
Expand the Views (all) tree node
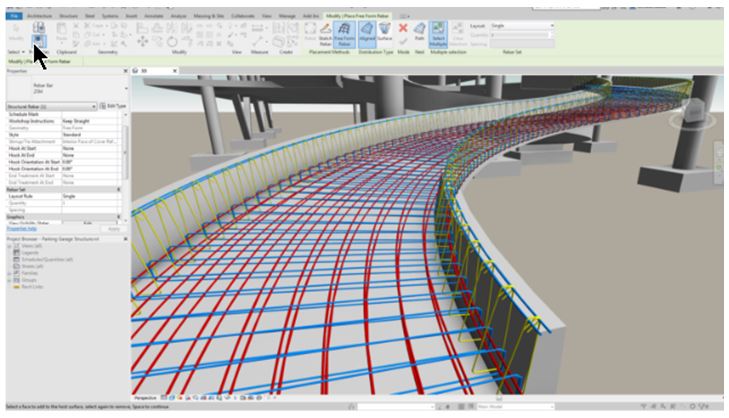(9, 246)
